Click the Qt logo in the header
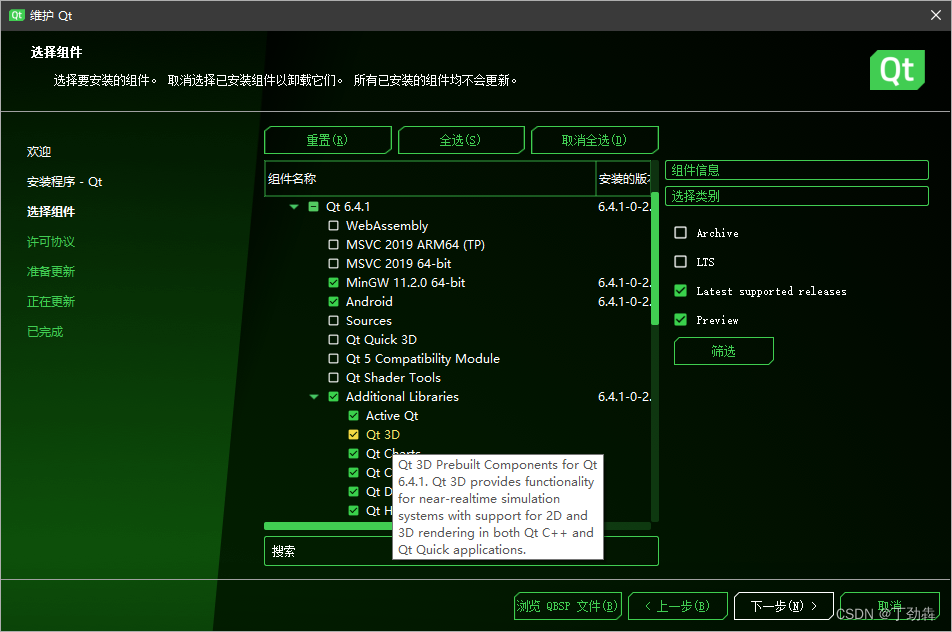 coord(897,70)
